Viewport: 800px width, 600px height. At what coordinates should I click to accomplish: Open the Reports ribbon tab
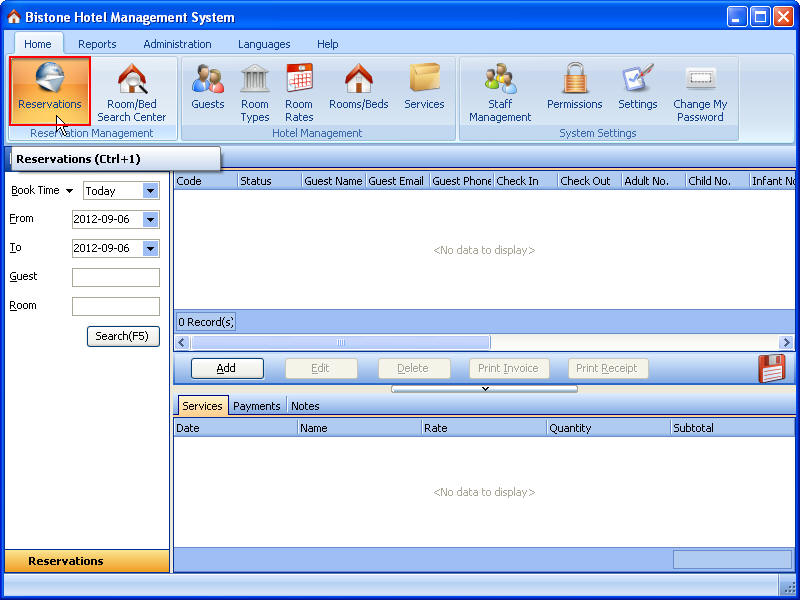97,44
